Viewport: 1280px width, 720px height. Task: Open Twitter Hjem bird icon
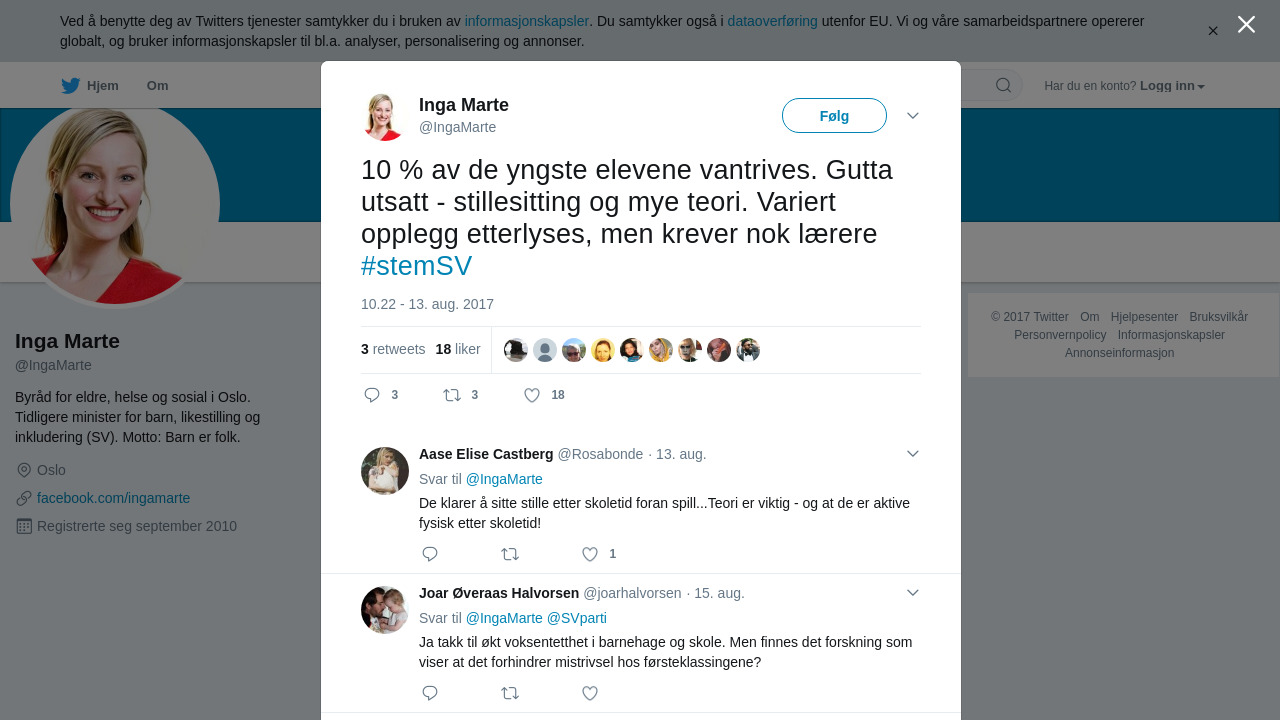tap(70, 85)
